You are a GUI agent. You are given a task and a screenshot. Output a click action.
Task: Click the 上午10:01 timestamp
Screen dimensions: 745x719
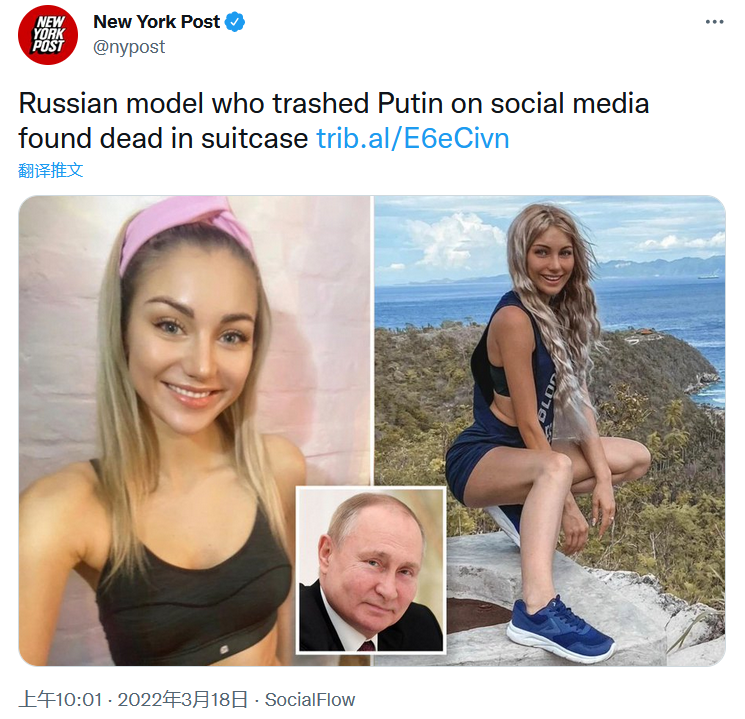60,700
